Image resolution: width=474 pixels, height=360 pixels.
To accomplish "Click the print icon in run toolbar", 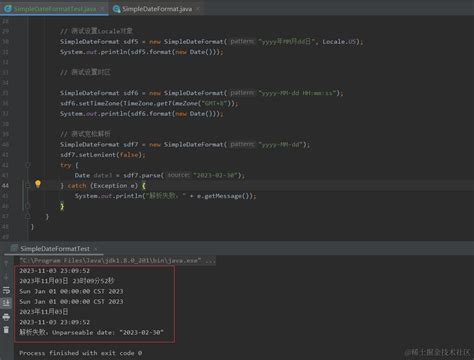I will tap(6, 317).
